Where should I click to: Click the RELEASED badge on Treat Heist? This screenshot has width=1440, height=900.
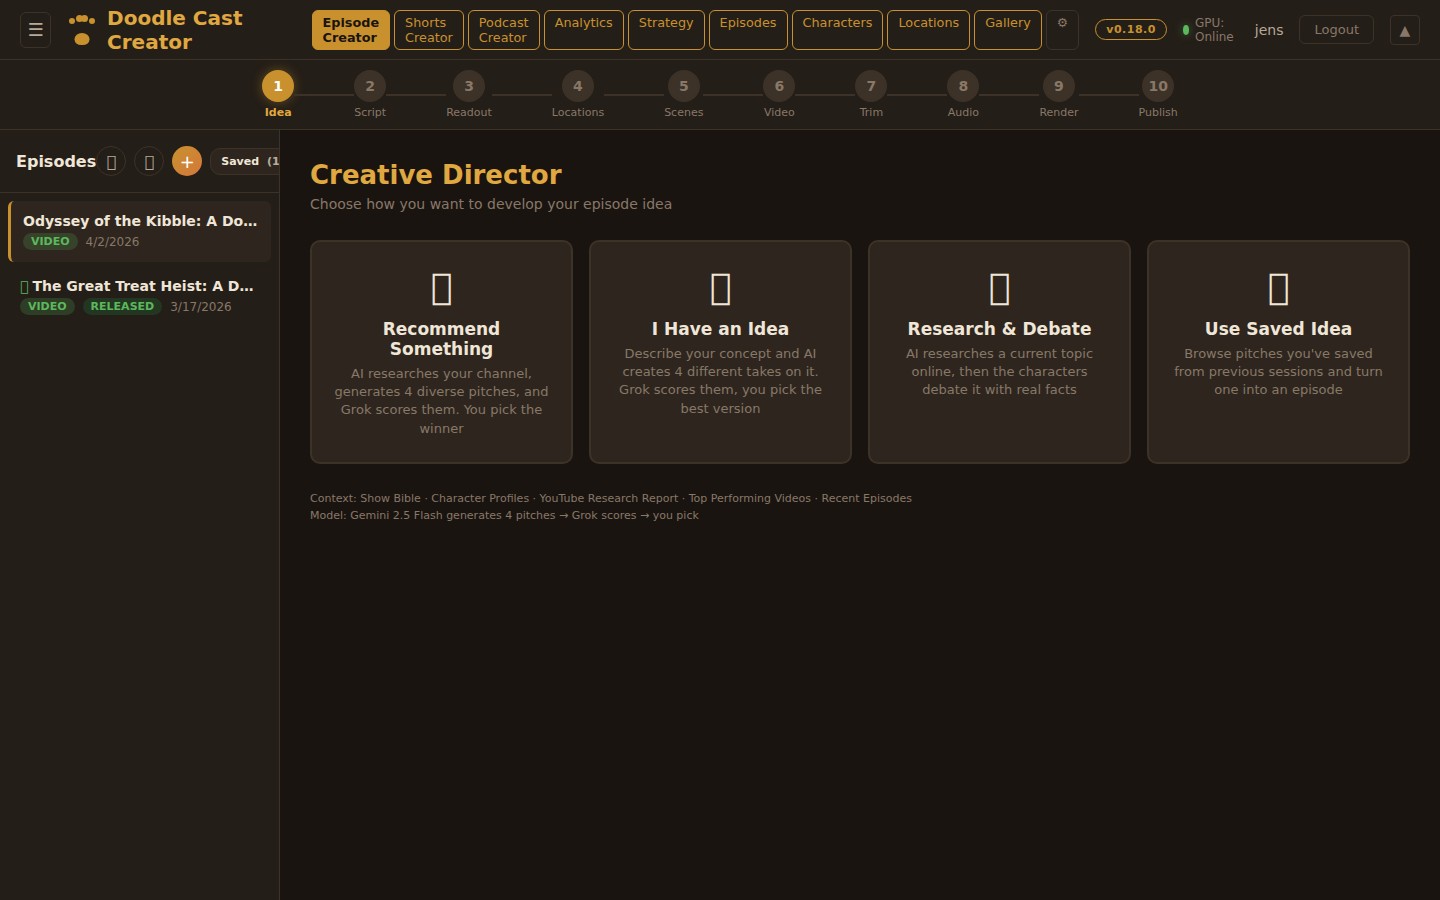click(122, 306)
